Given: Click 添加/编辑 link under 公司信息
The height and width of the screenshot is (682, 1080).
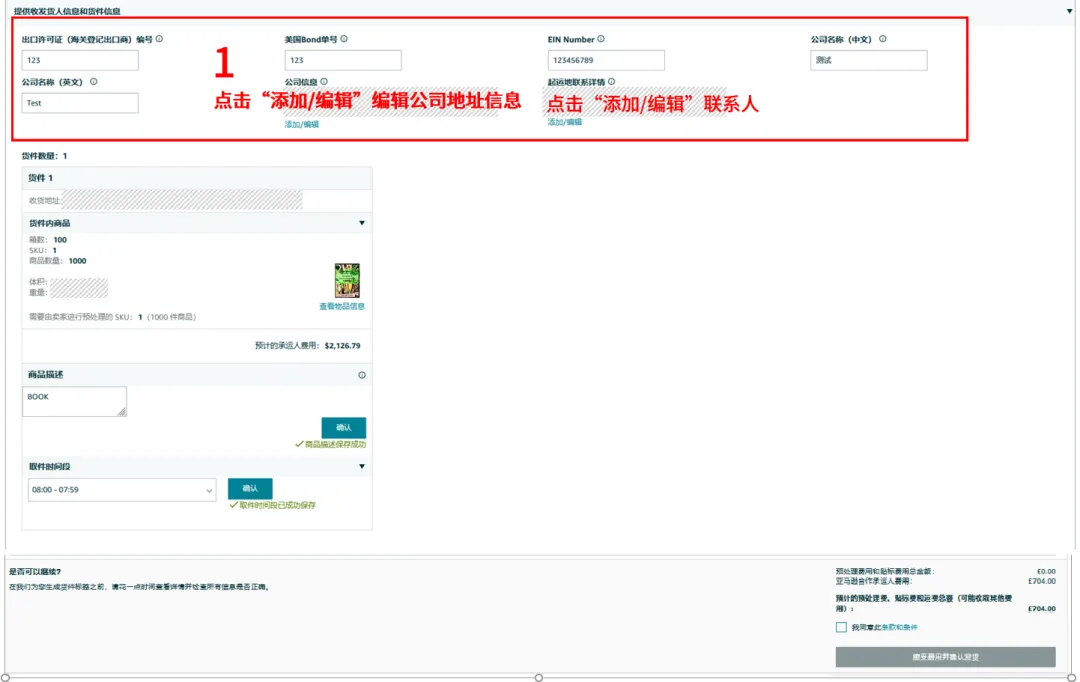Looking at the screenshot, I should click(x=301, y=124).
